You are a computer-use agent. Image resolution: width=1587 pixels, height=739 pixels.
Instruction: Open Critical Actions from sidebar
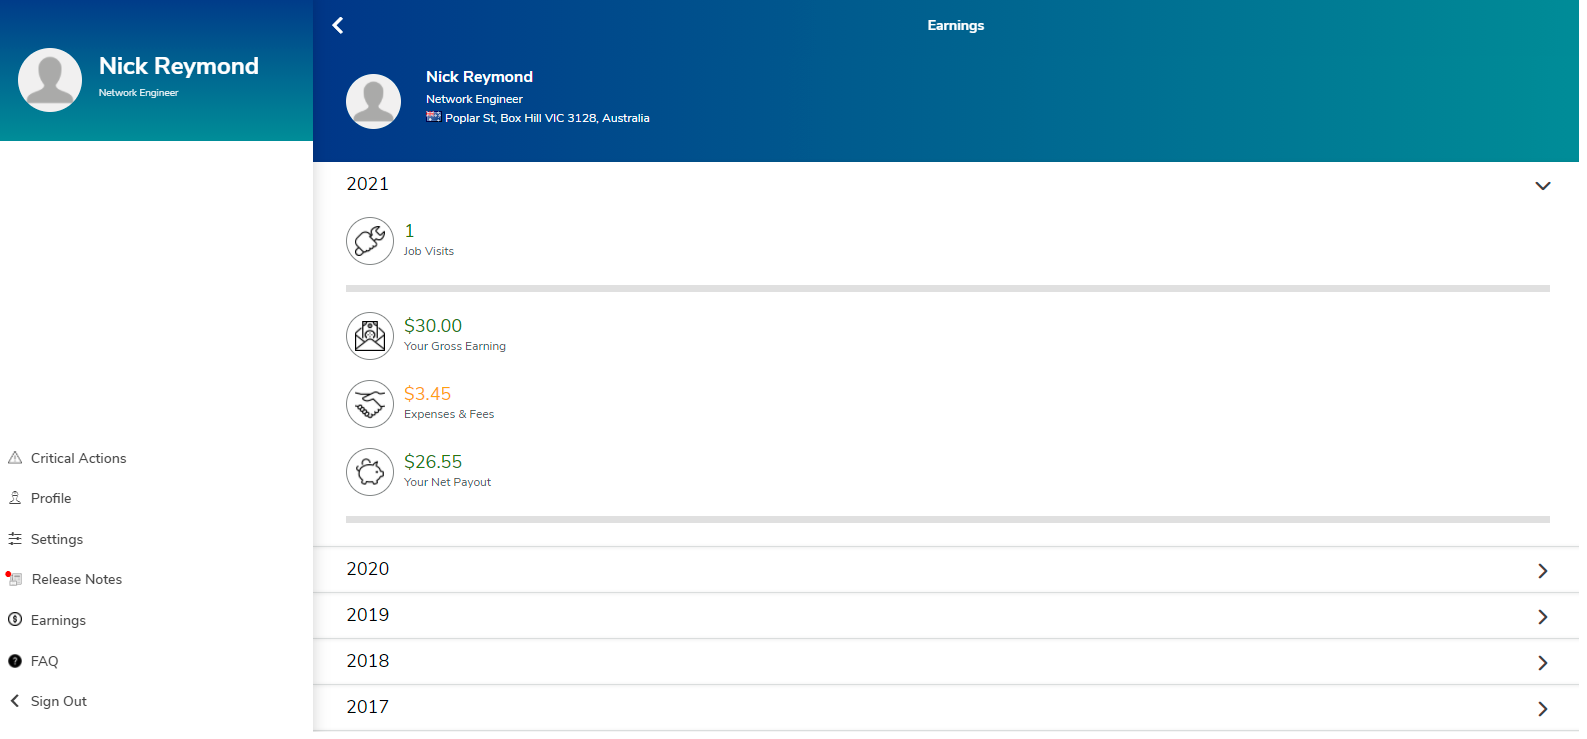coord(79,458)
